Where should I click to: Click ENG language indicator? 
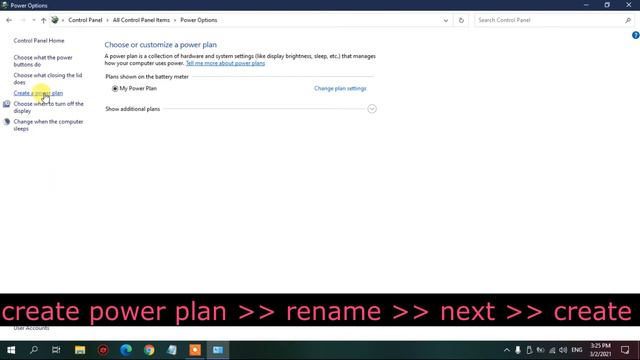577,350
